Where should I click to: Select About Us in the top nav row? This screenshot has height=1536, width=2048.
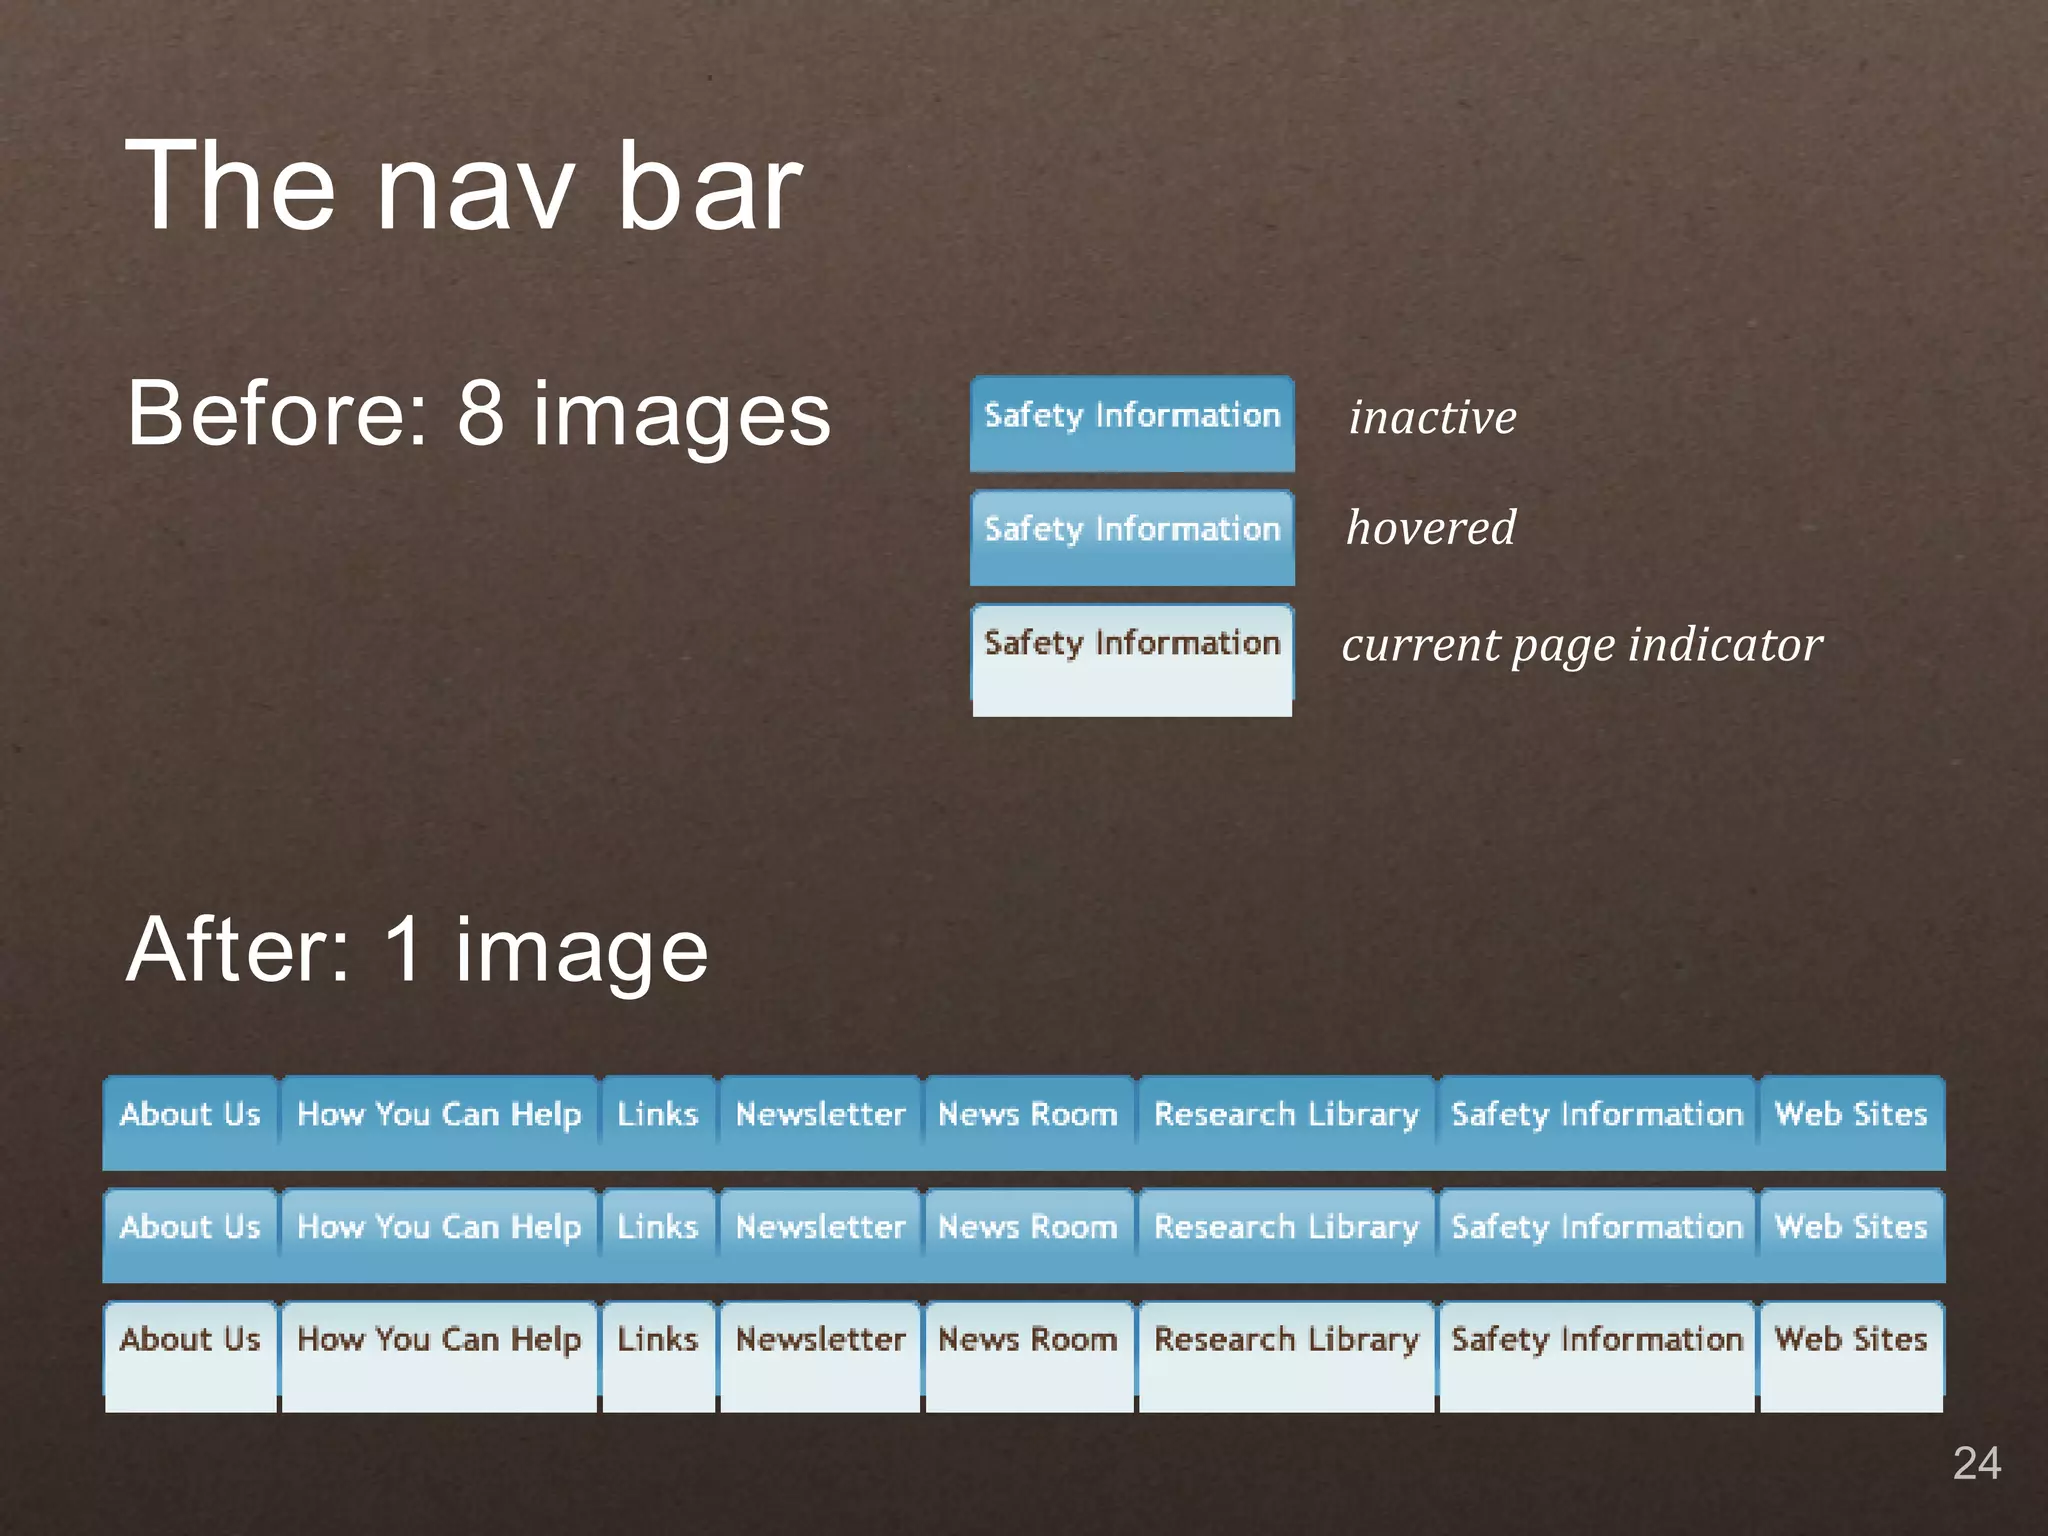[190, 1123]
